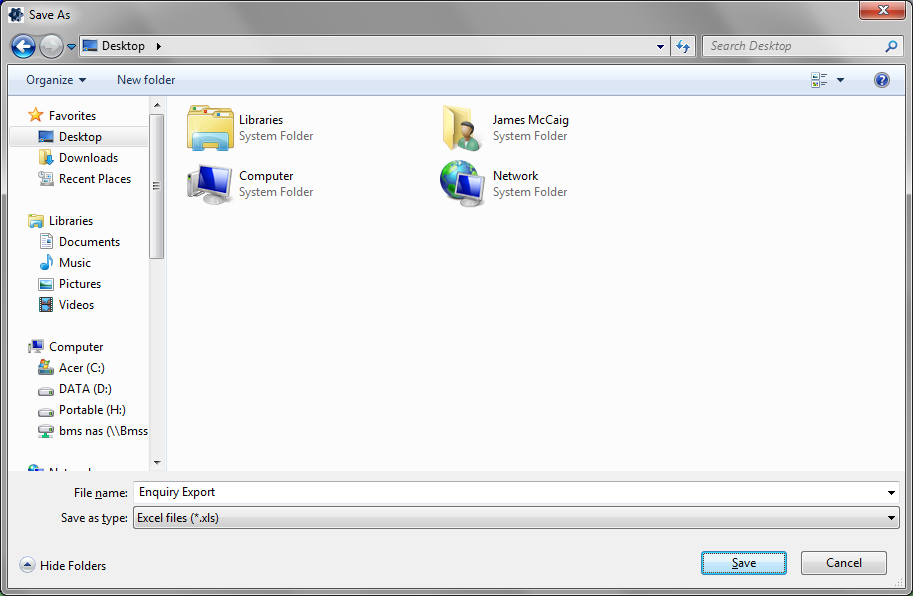Open the Organize menu
The width and height of the screenshot is (913, 596).
(56, 80)
